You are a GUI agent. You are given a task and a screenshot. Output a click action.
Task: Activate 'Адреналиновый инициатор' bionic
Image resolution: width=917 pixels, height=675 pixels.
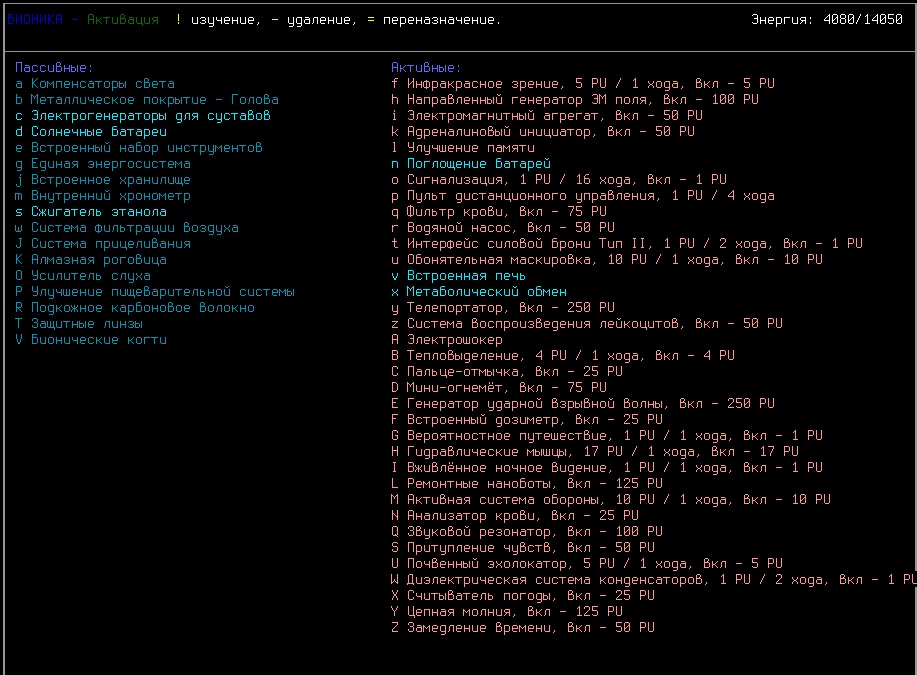[543, 132]
